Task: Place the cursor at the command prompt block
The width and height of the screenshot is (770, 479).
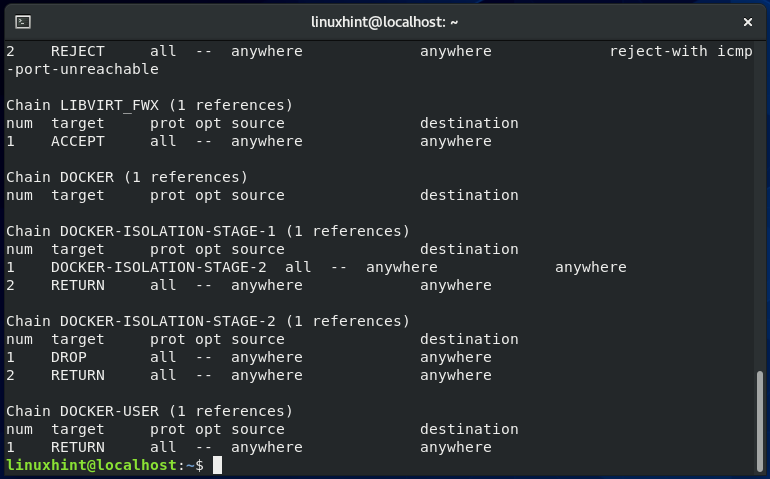Action: click(217, 465)
